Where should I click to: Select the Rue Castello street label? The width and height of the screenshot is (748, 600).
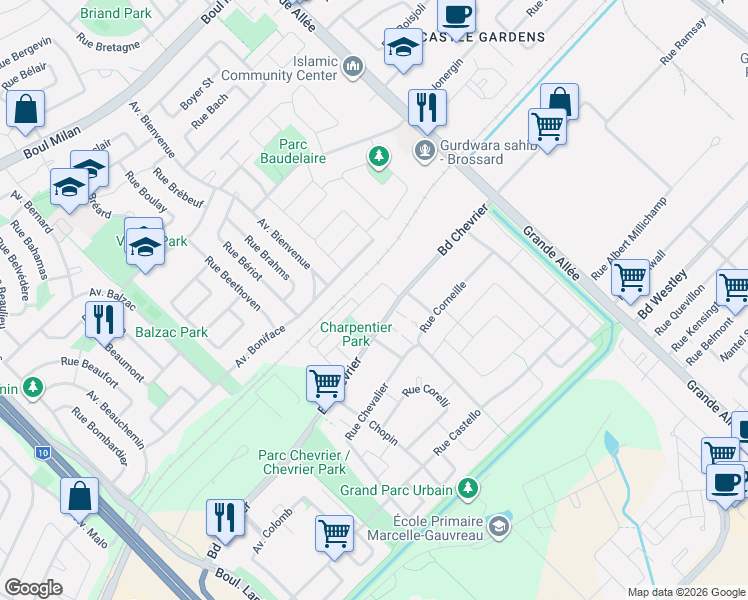point(457,432)
